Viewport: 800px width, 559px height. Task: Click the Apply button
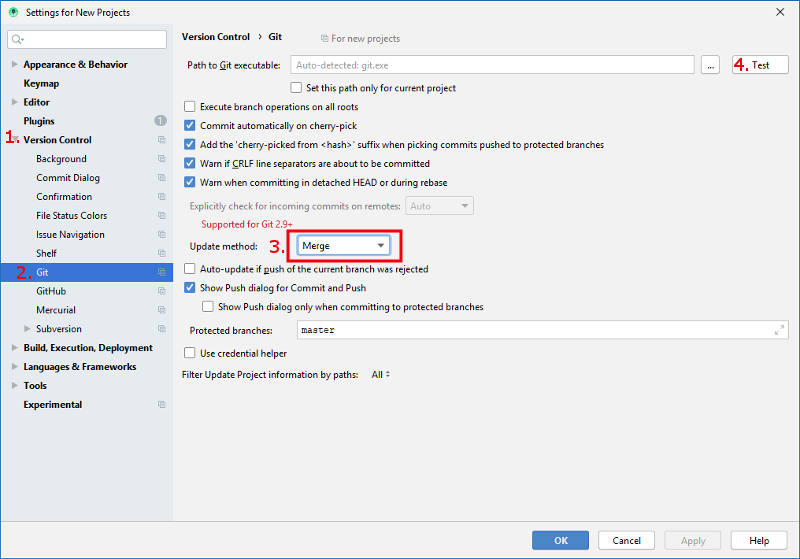pos(692,540)
